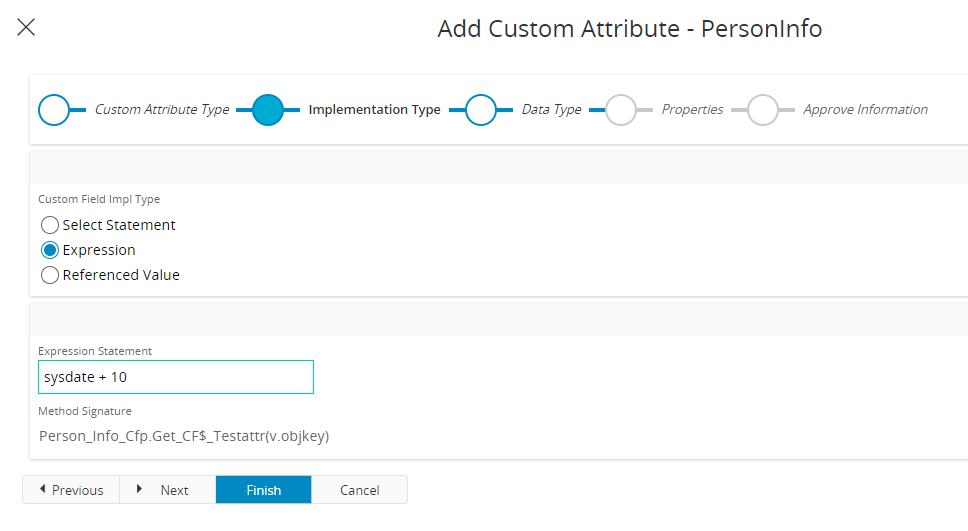Click the Approve Information step circle

(x=763, y=109)
